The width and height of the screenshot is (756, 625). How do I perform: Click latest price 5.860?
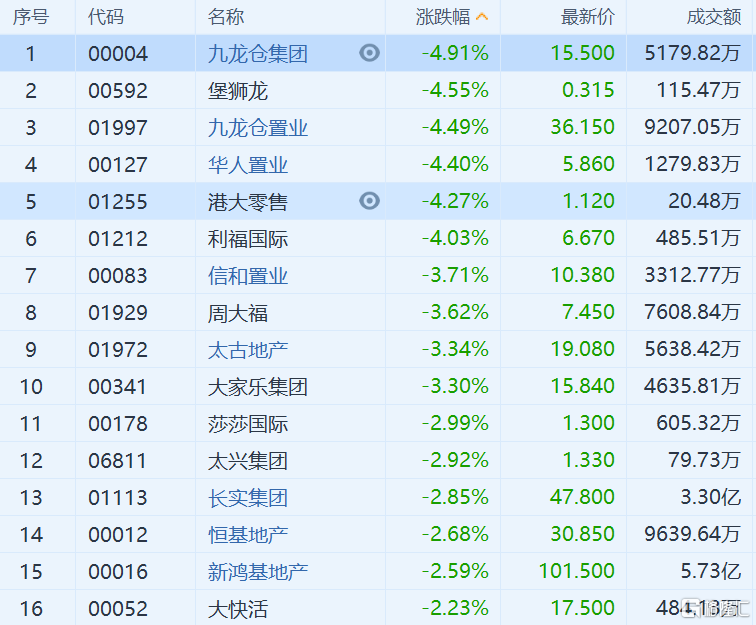click(589, 164)
